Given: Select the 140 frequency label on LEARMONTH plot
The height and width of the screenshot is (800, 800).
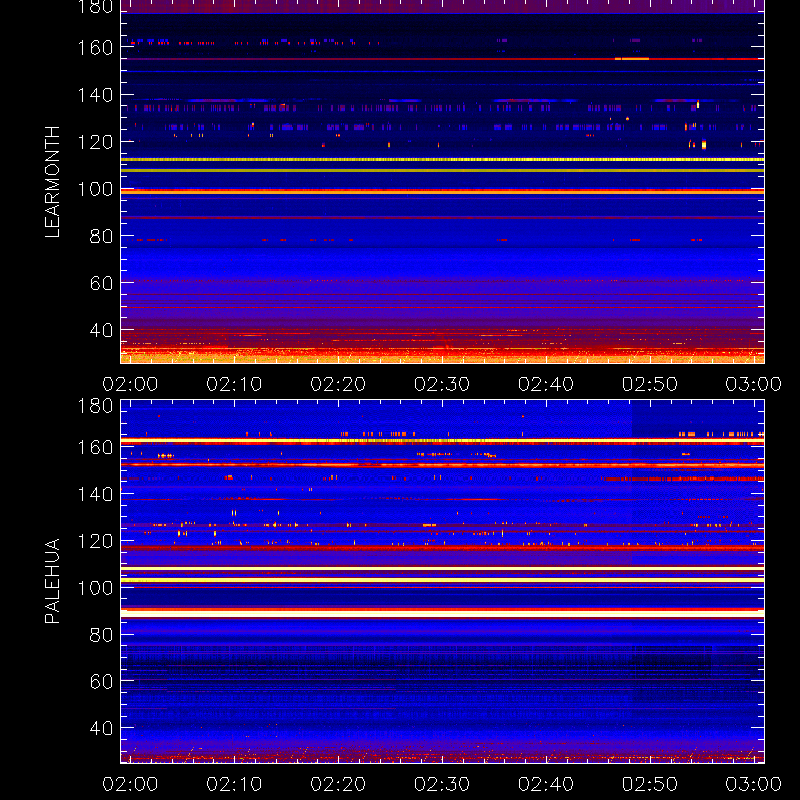Looking at the screenshot, I should point(95,95).
